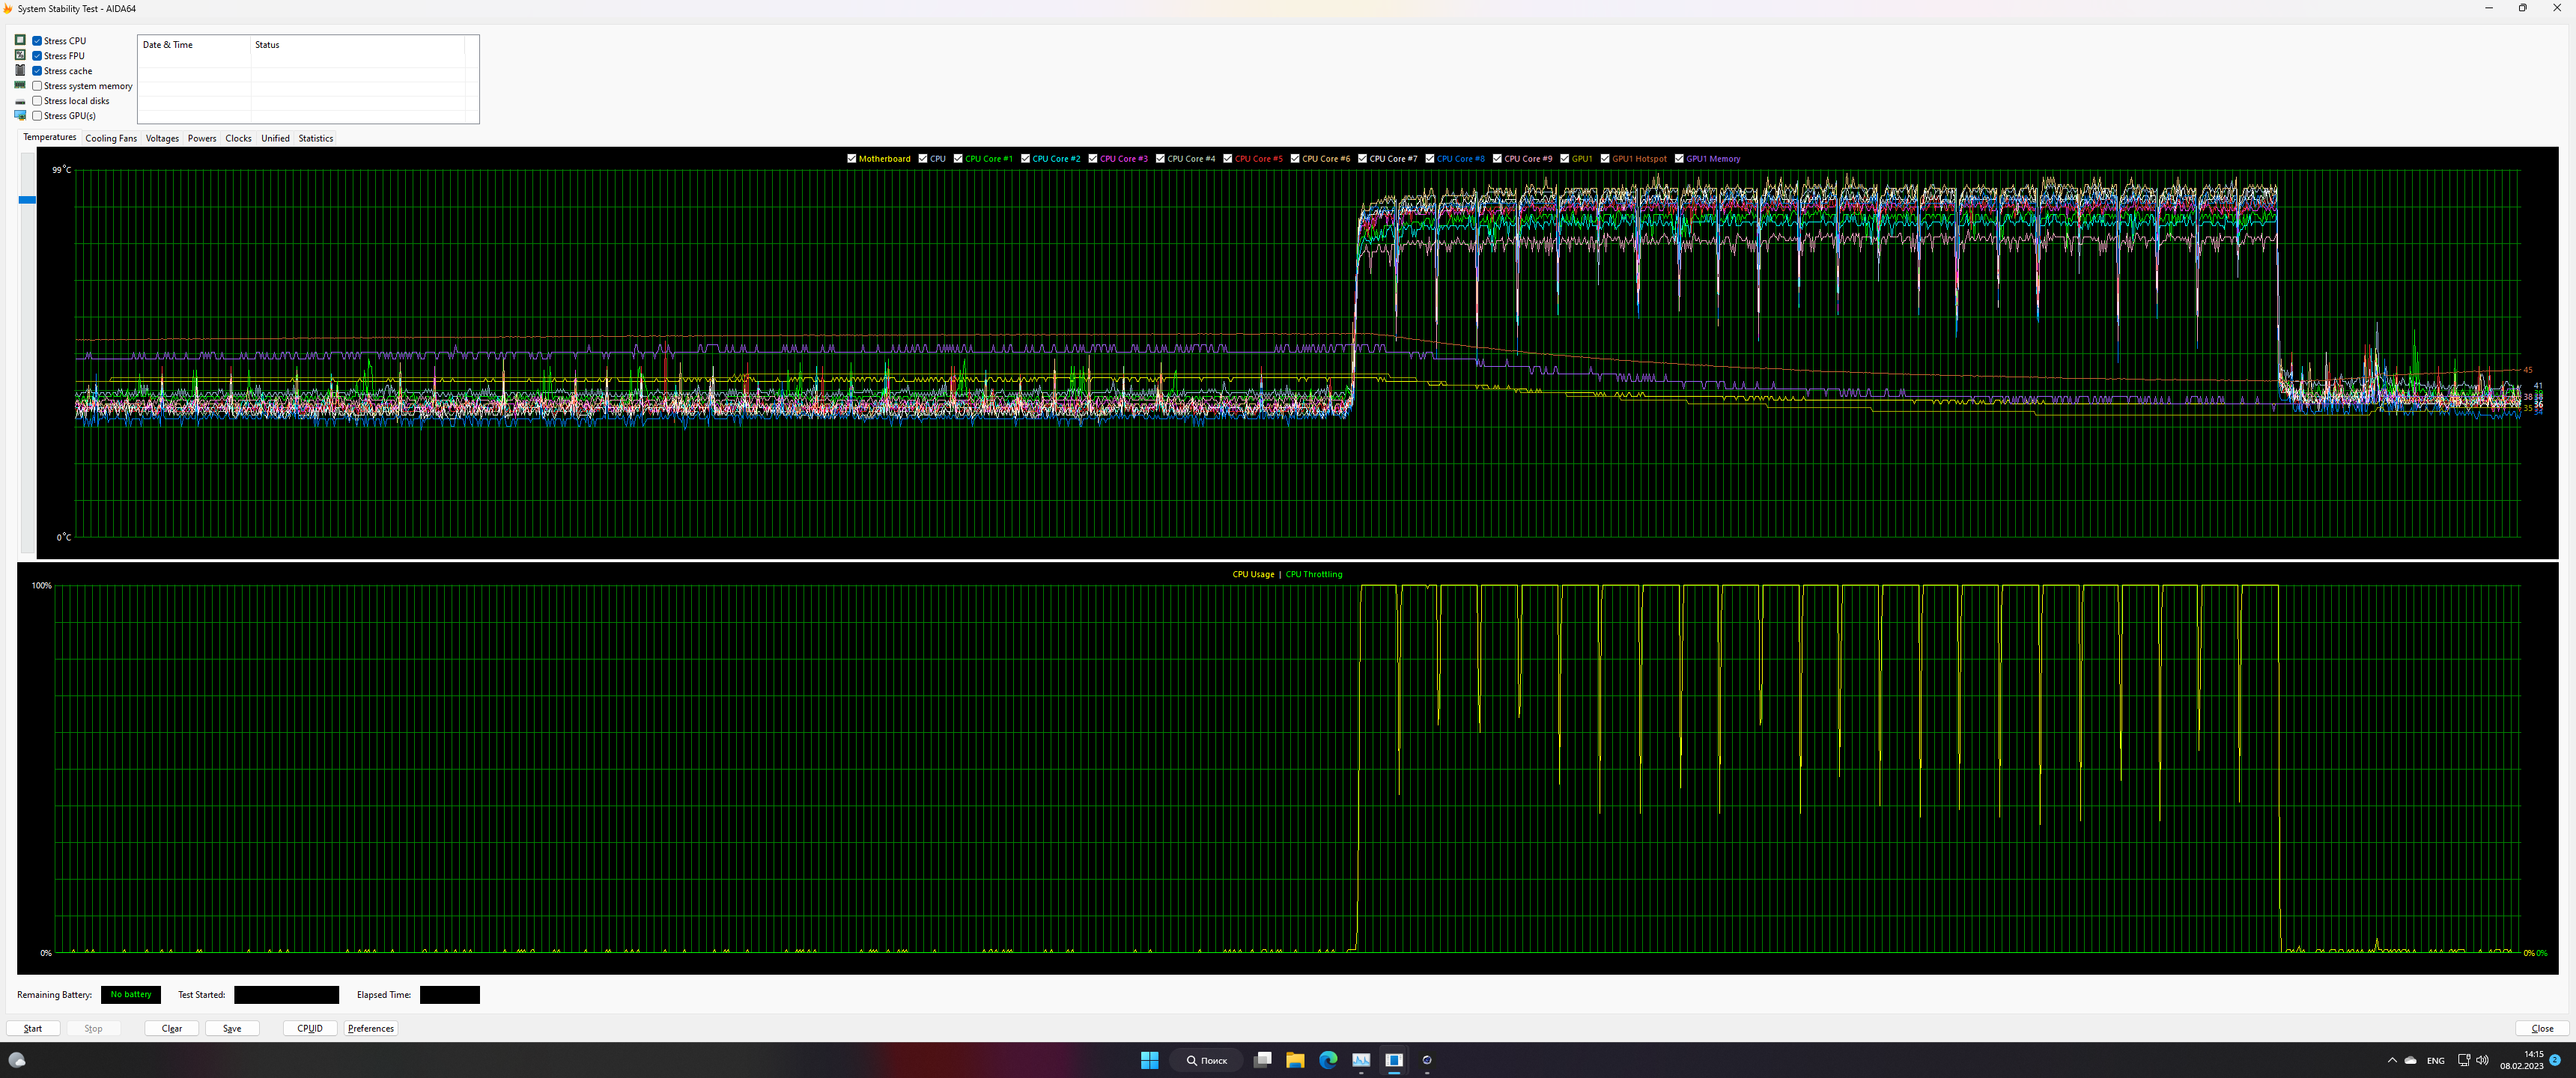Click the taskbar search box
This screenshot has height=1078, width=2576.
(1207, 1060)
